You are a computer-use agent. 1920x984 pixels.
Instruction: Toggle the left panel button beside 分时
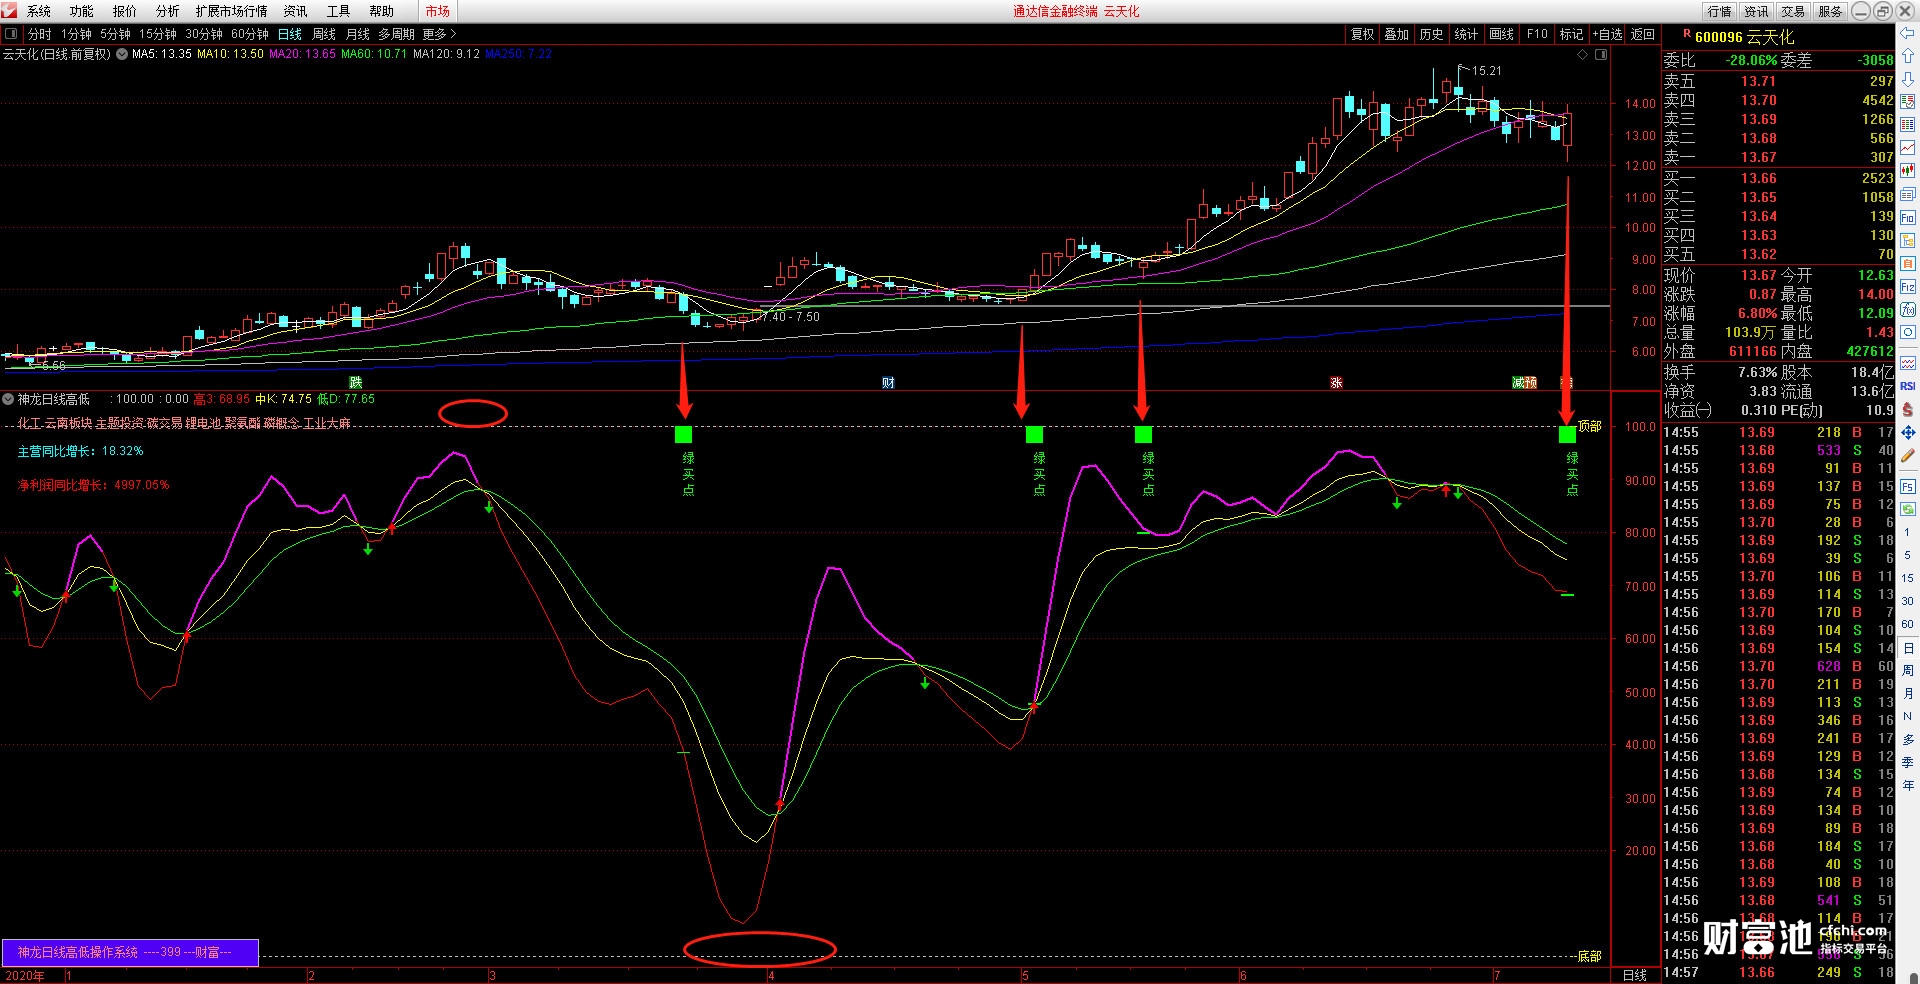pyautogui.click(x=11, y=34)
